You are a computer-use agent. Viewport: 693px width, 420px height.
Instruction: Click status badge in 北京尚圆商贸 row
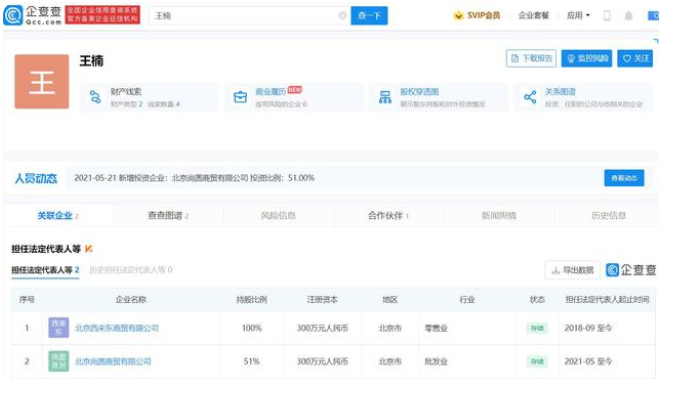pos(537,362)
